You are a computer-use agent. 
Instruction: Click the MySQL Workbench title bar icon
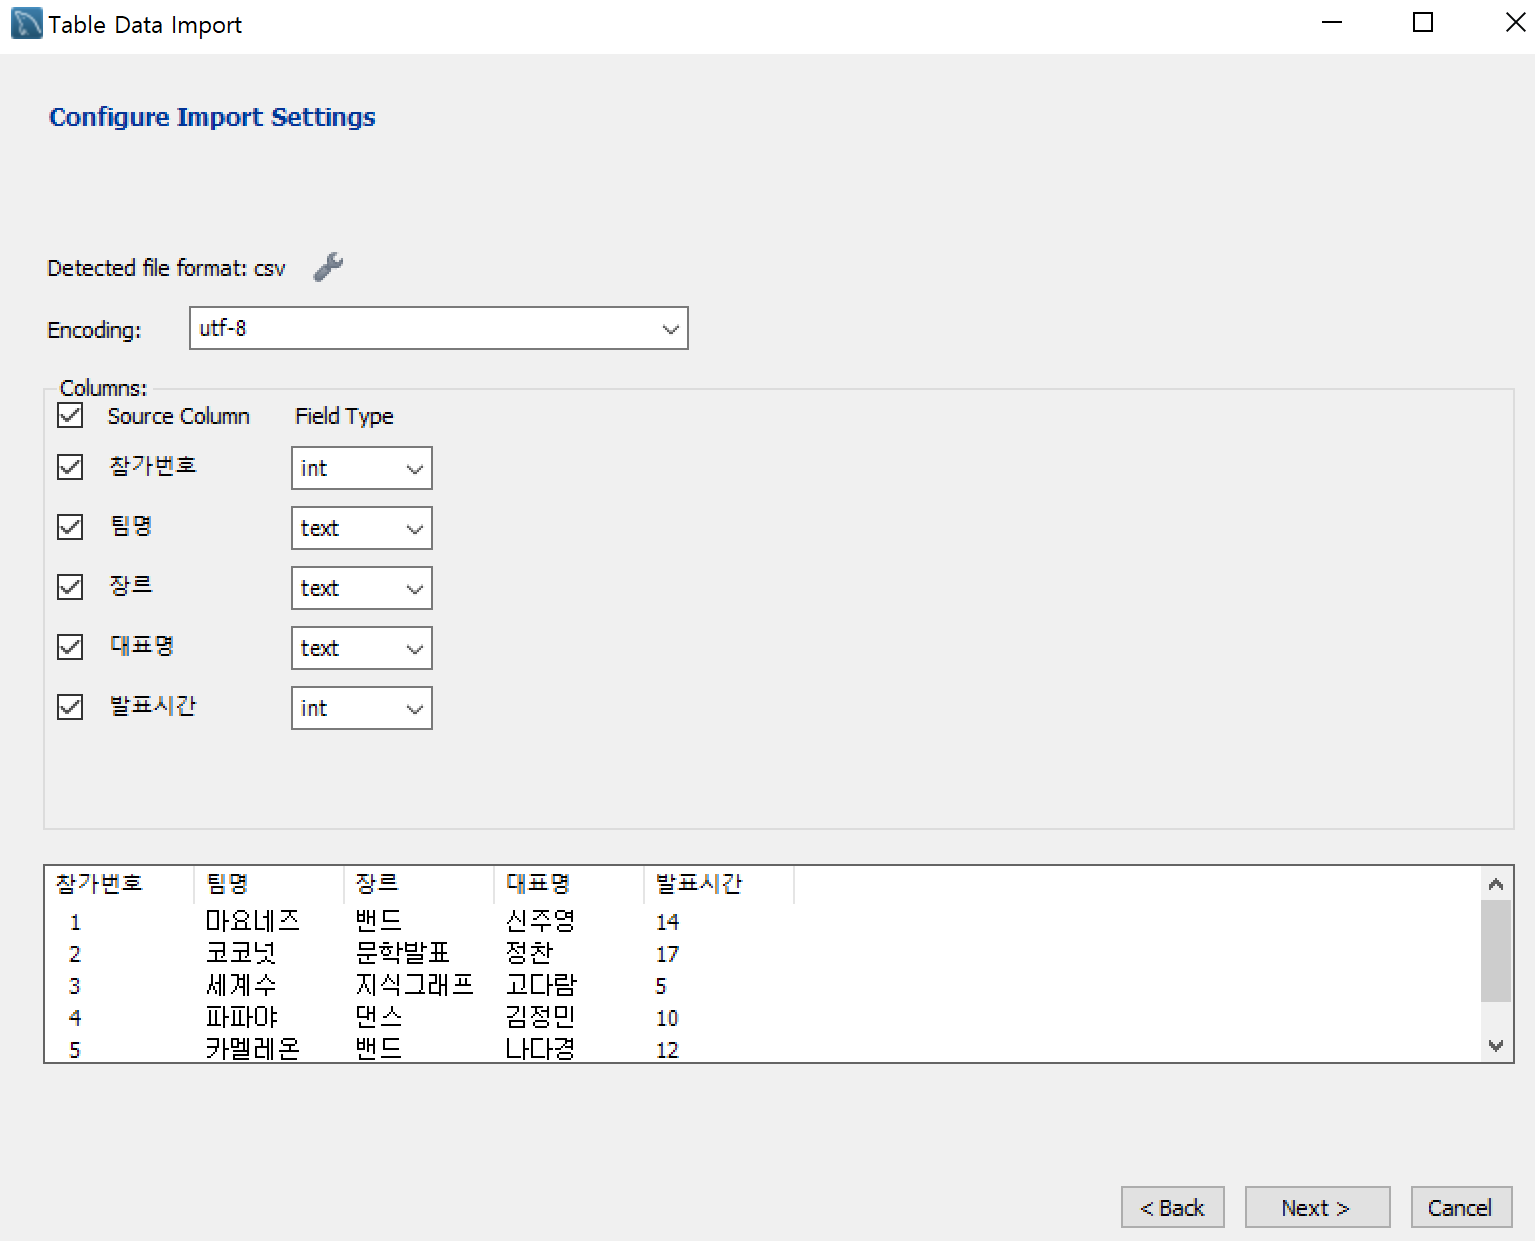26,24
